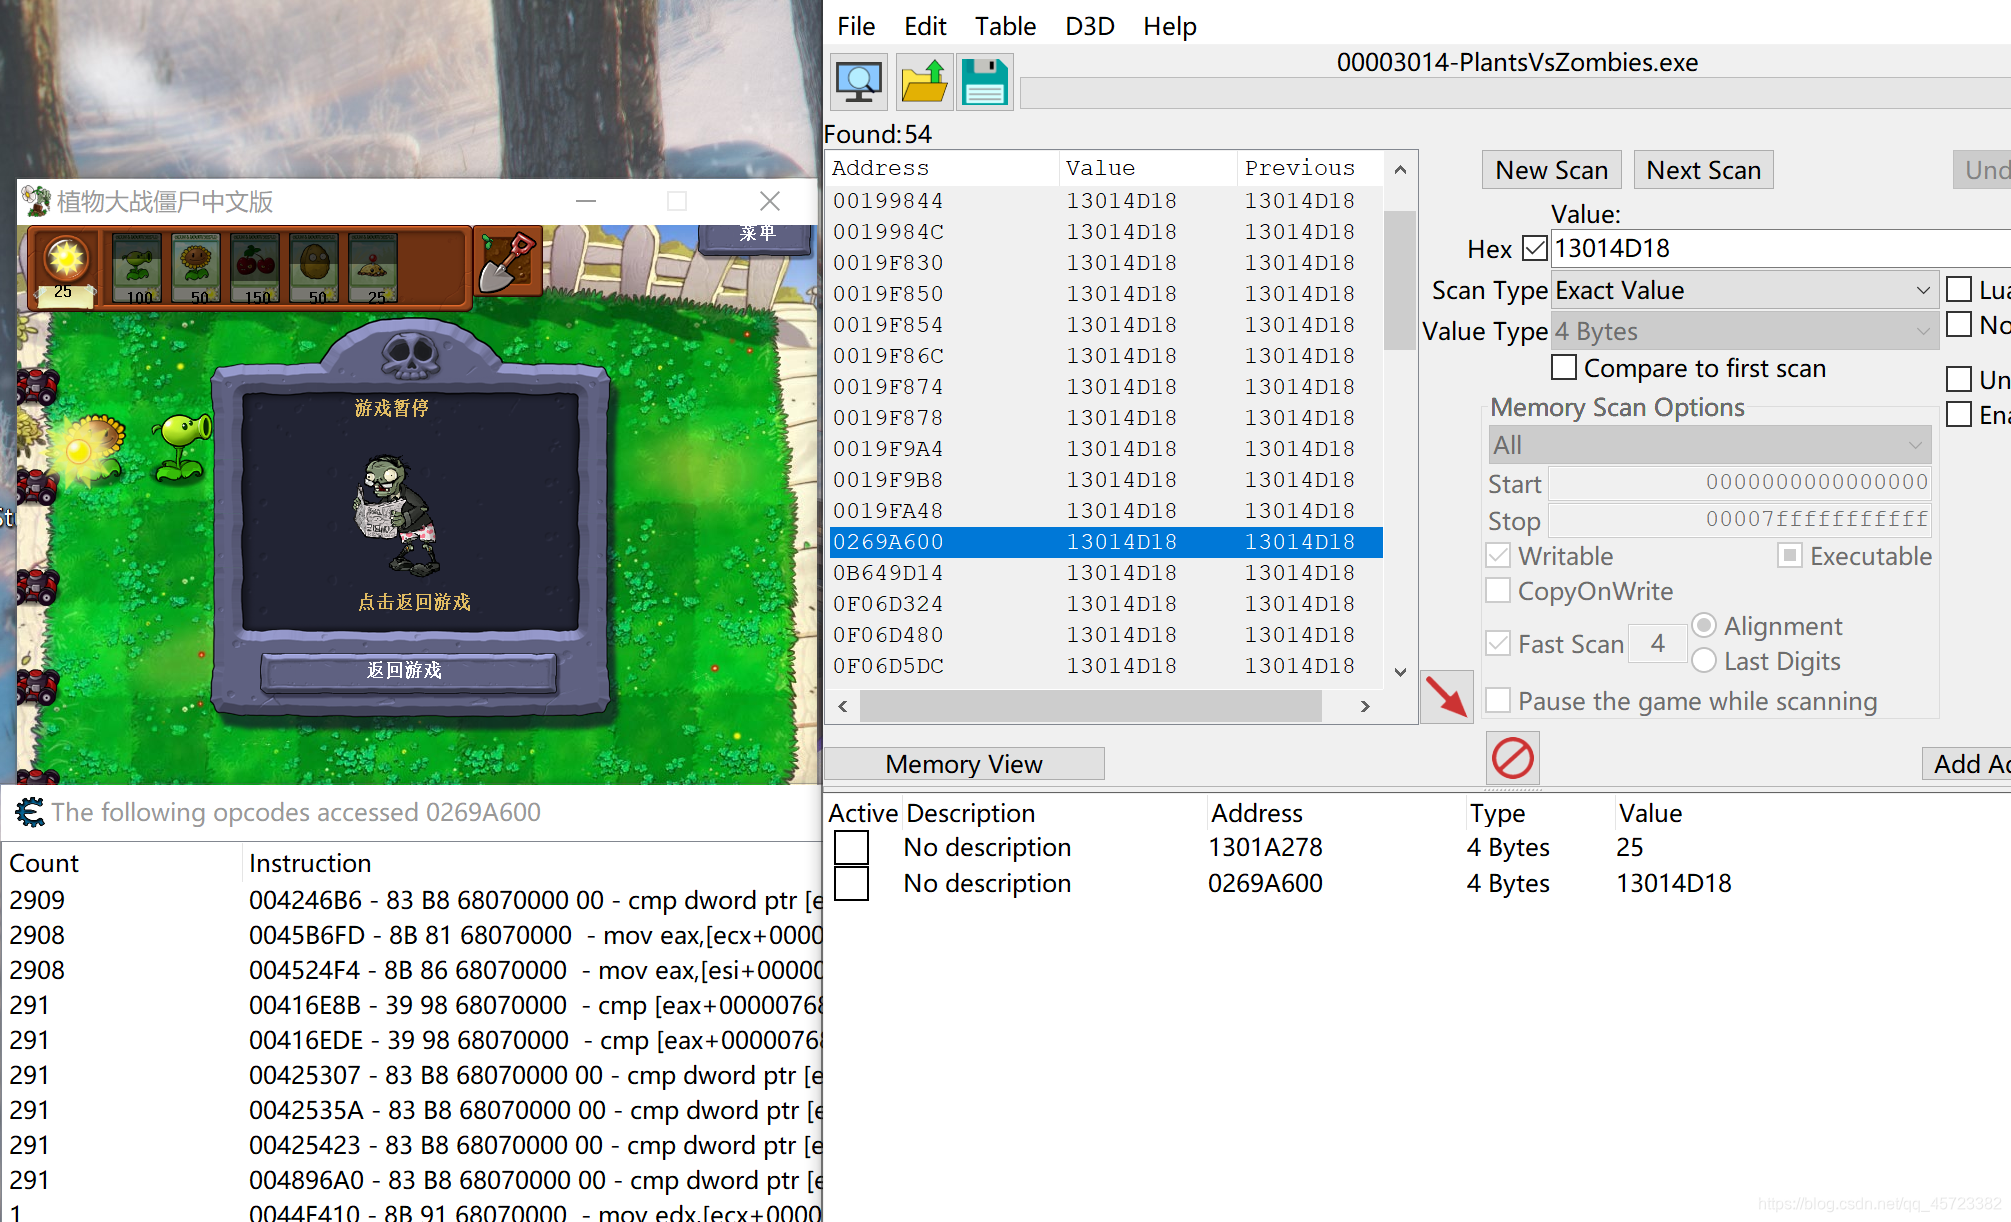The width and height of the screenshot is (2011, 1222).
Task: Click the Plants vs Zombies window title icon
Action: coord(36,201)
